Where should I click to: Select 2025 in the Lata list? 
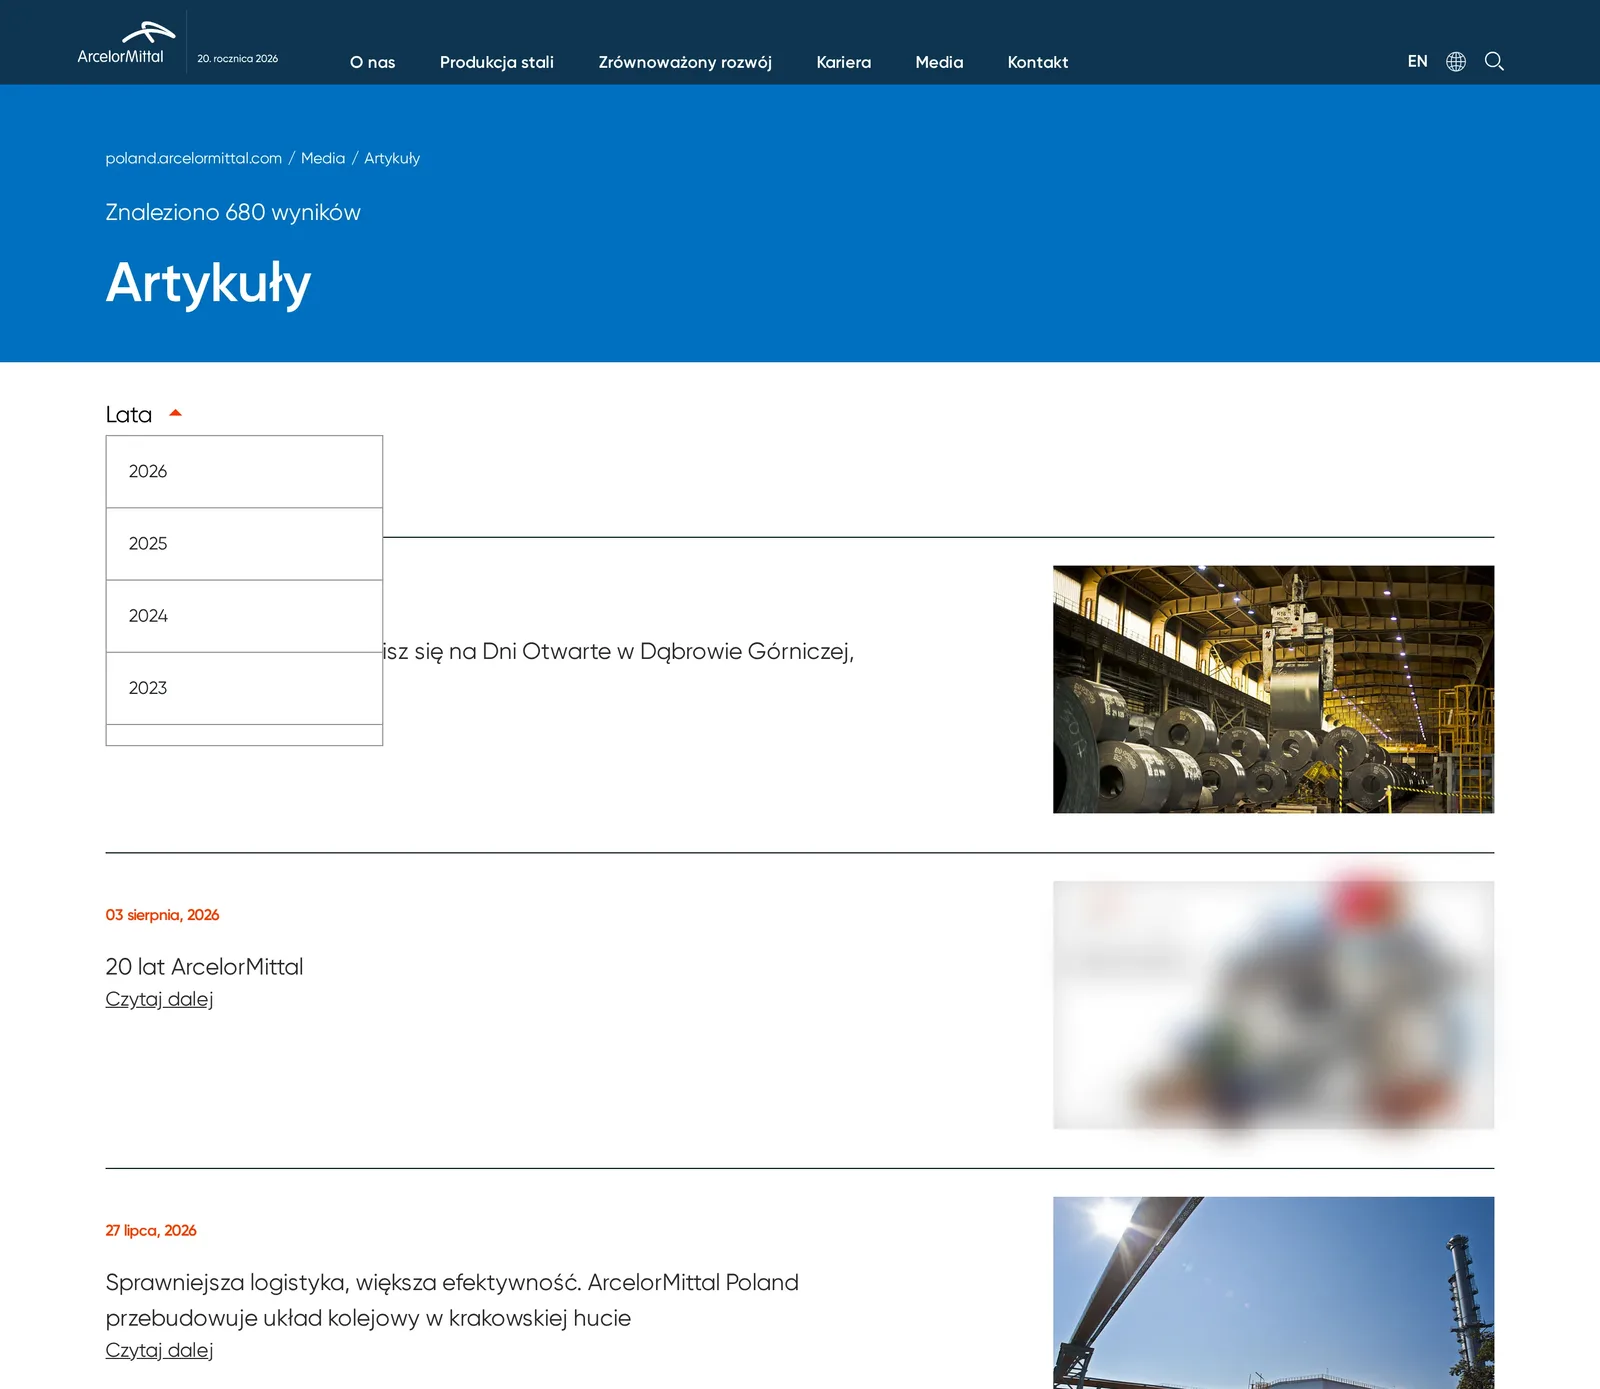(x=244, y=544)
